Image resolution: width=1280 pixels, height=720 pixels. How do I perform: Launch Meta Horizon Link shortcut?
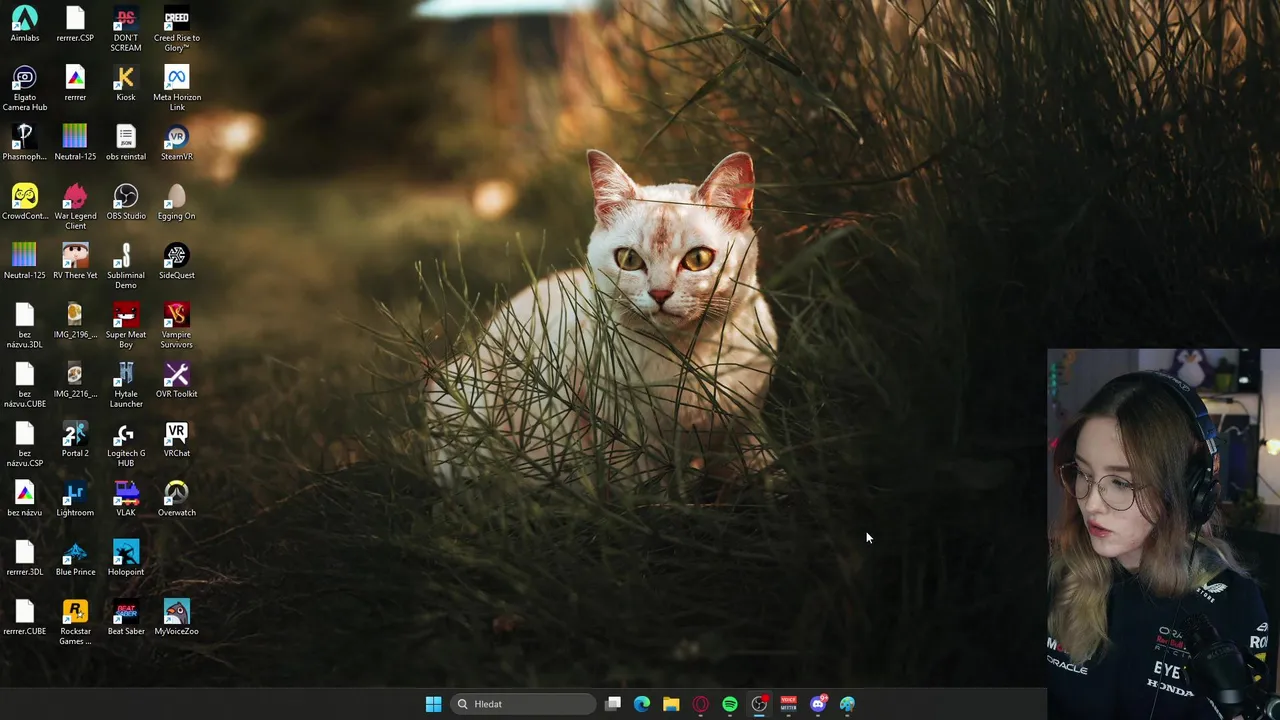pyautogui.click(x=177, y=89)
